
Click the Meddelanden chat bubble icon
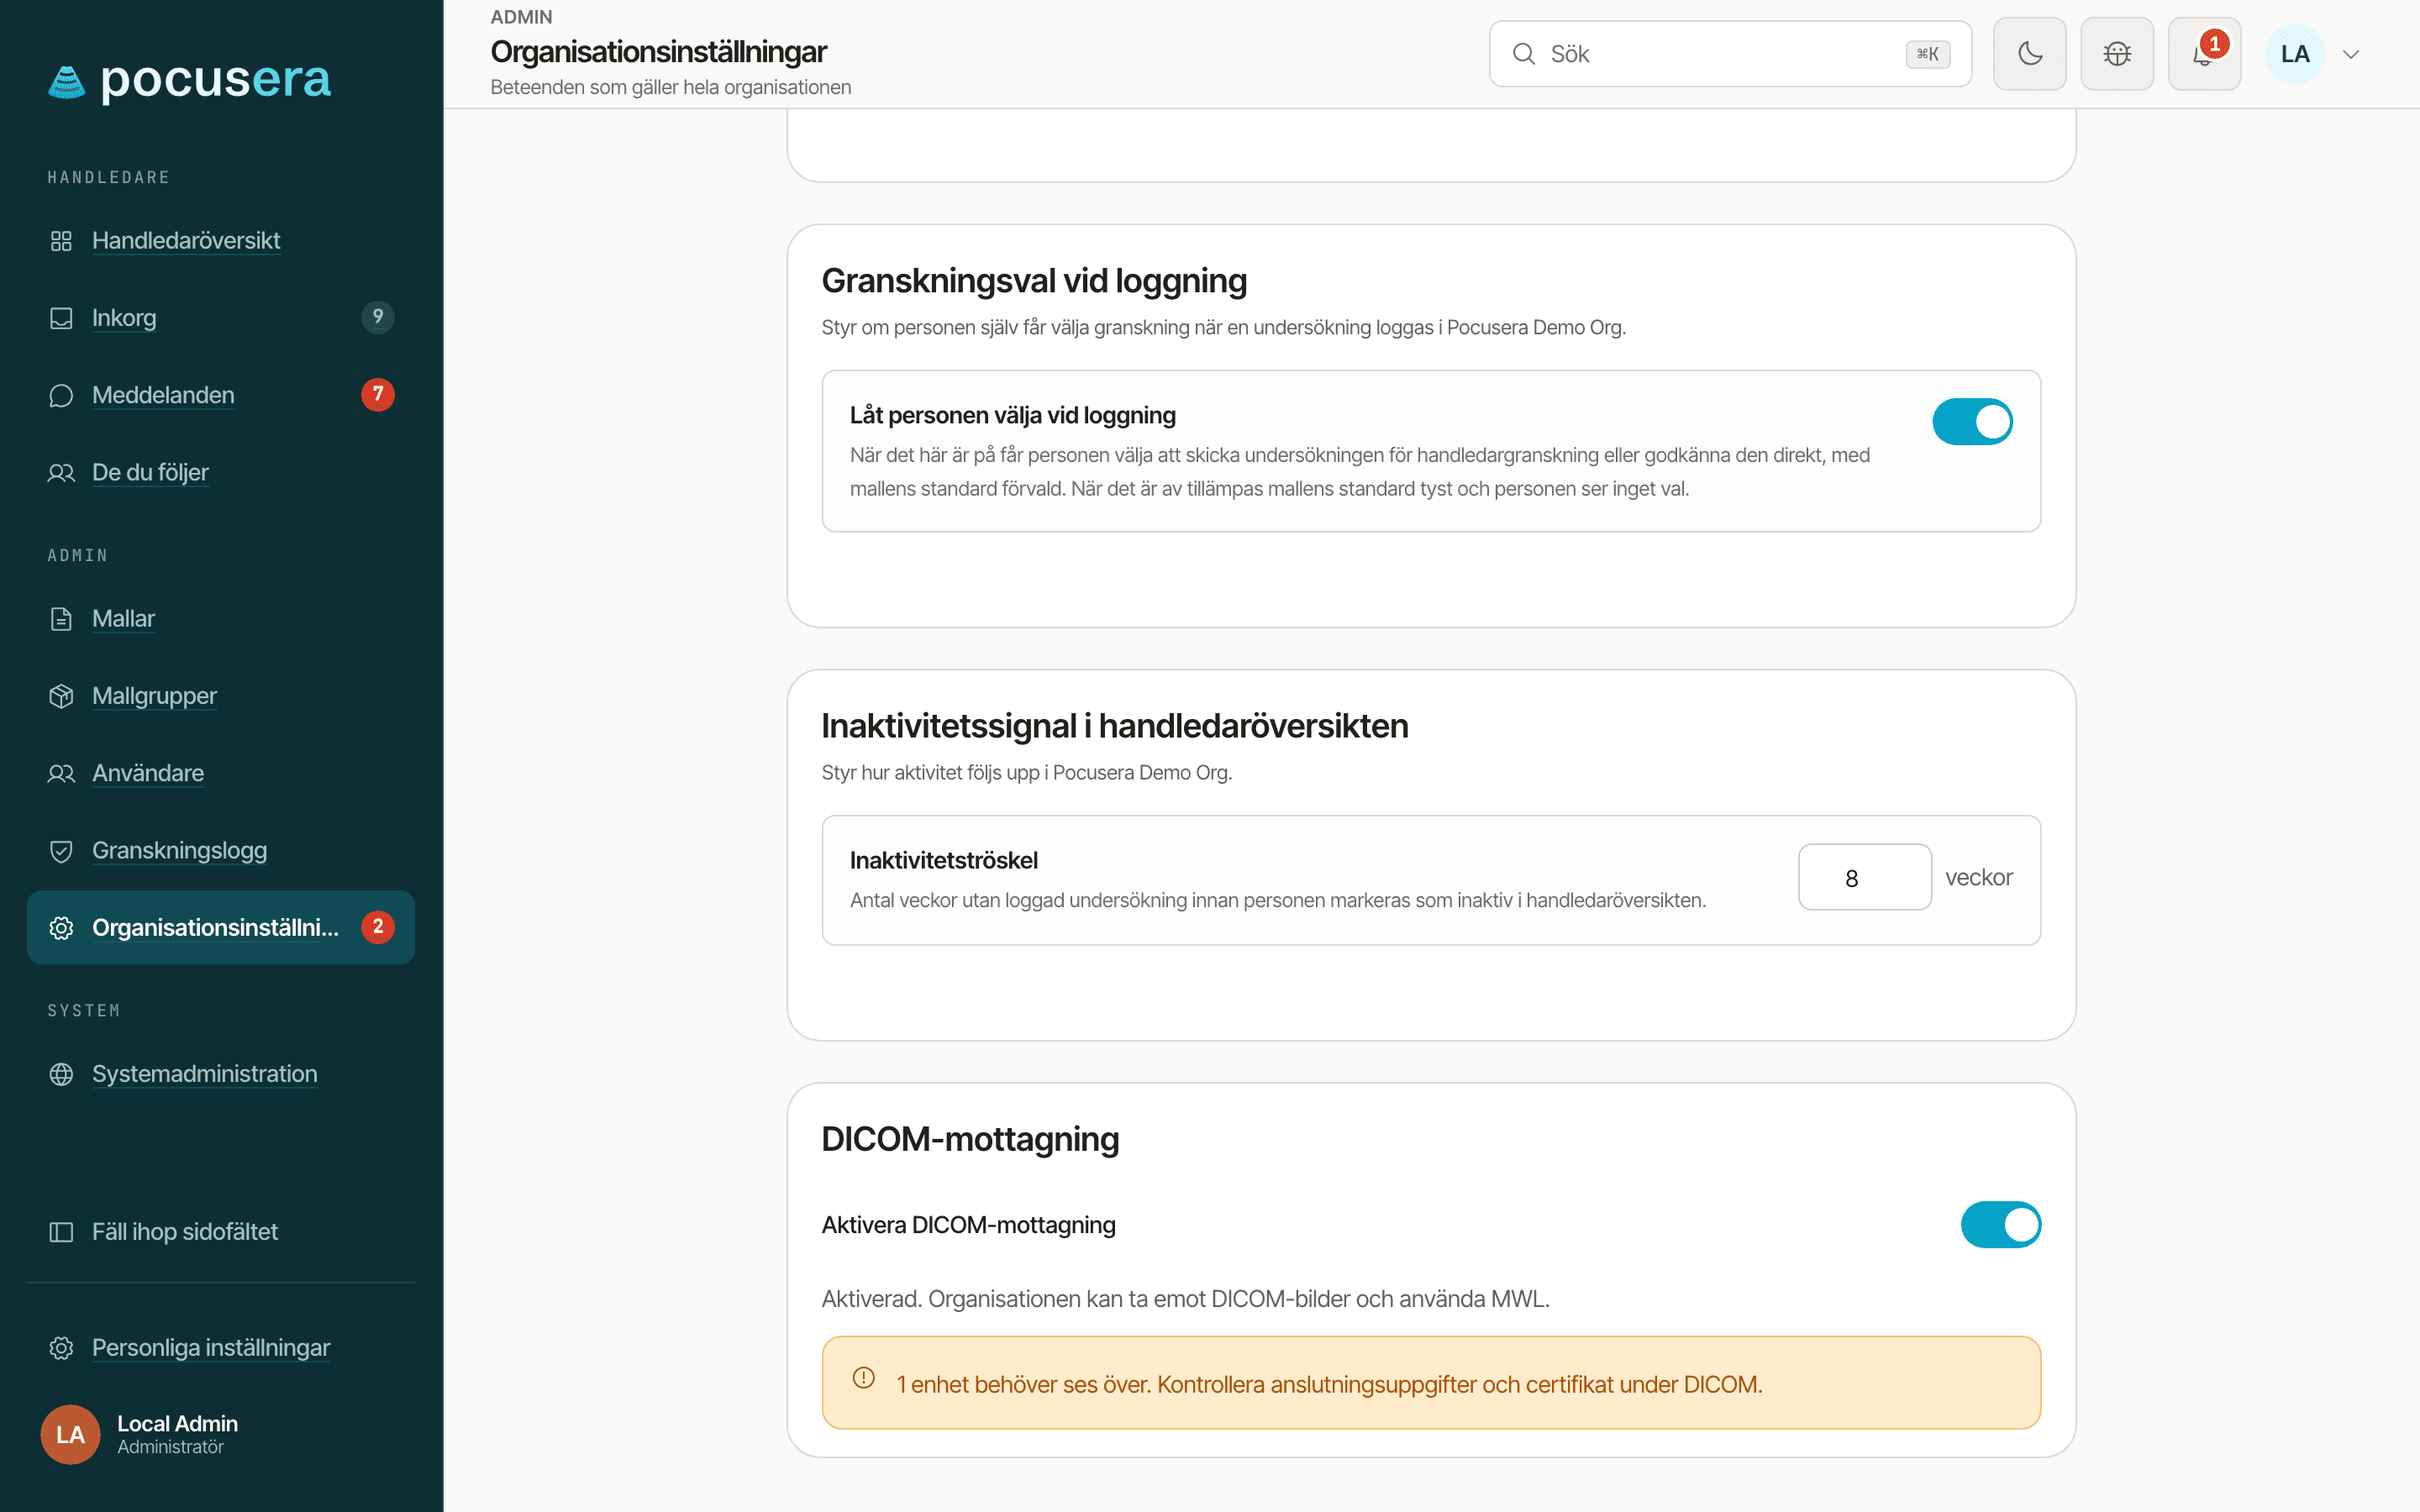click(61, 395)
